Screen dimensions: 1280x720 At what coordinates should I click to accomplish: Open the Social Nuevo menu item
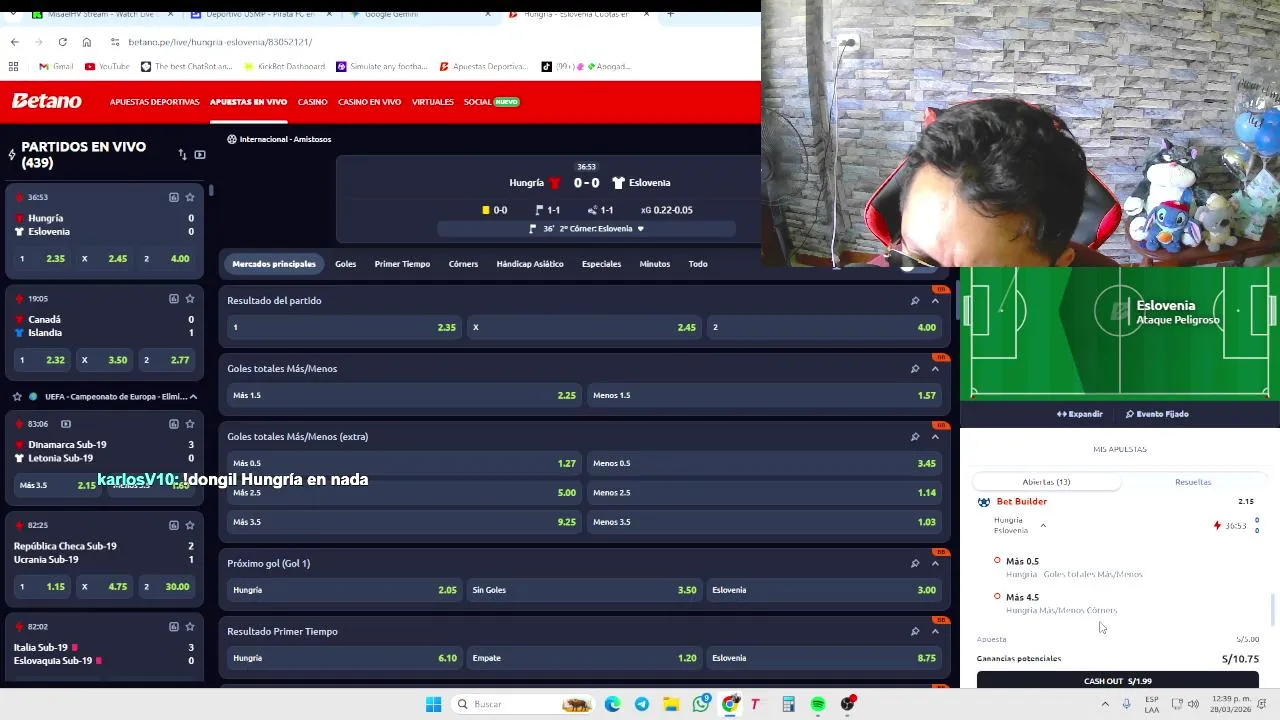point(491,102)
